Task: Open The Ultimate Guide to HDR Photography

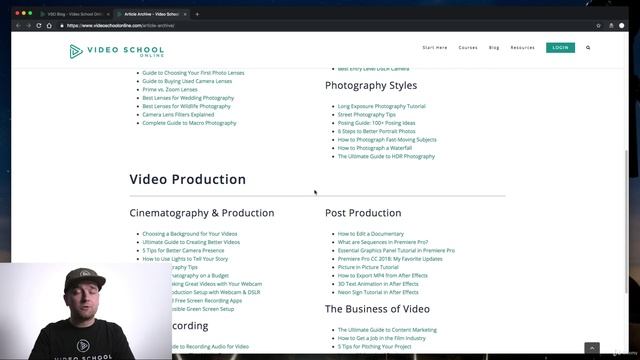Action: pos(386,156)
